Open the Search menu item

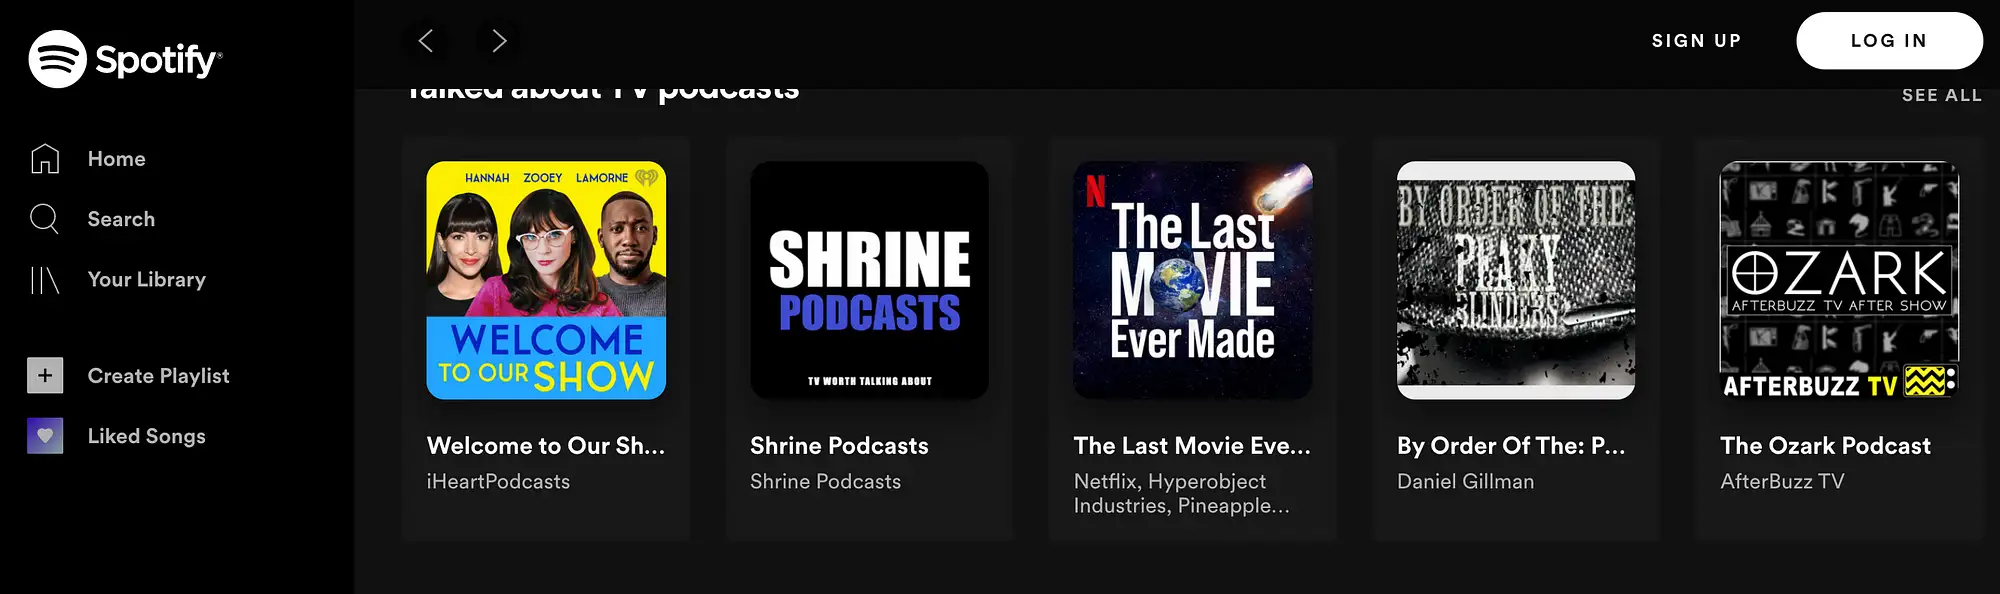pyautogui.click(x=121, y=219)
